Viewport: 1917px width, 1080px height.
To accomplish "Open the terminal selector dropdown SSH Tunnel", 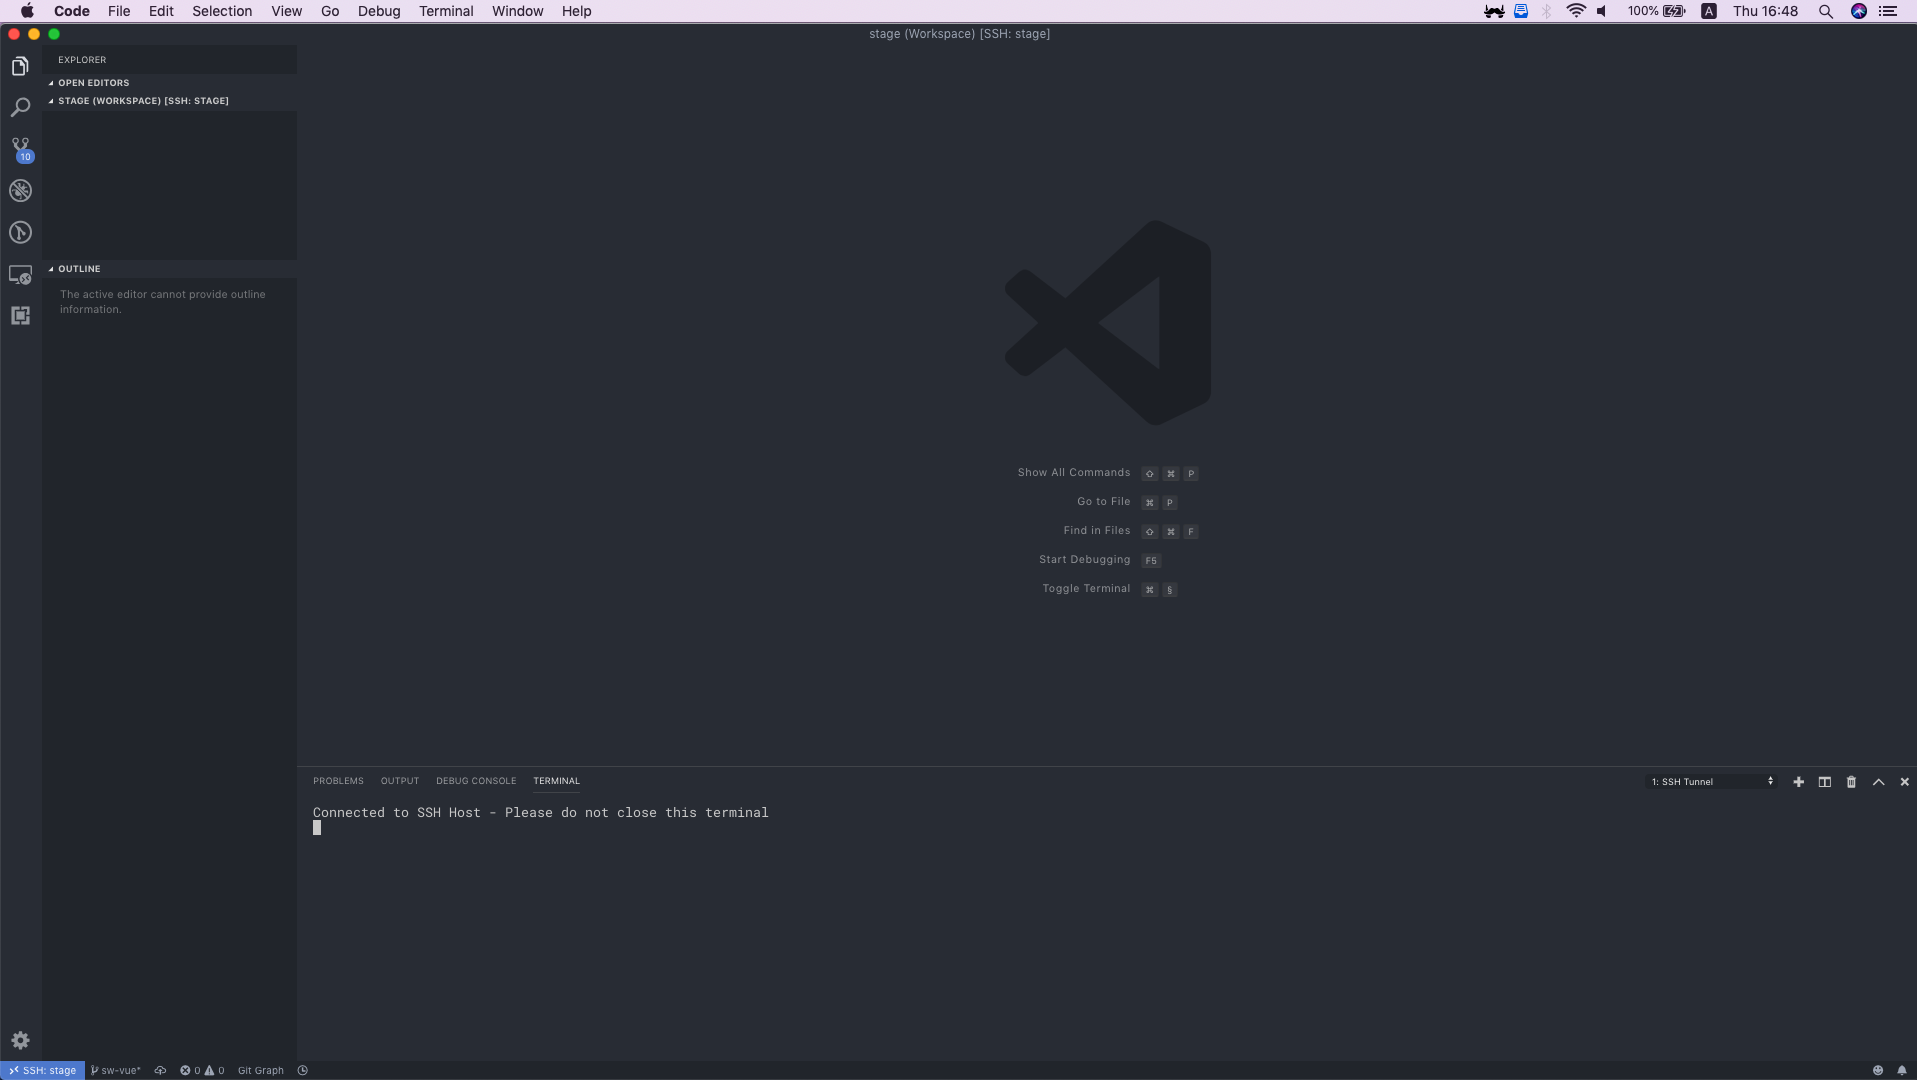I will click(x=1711, y=782).
